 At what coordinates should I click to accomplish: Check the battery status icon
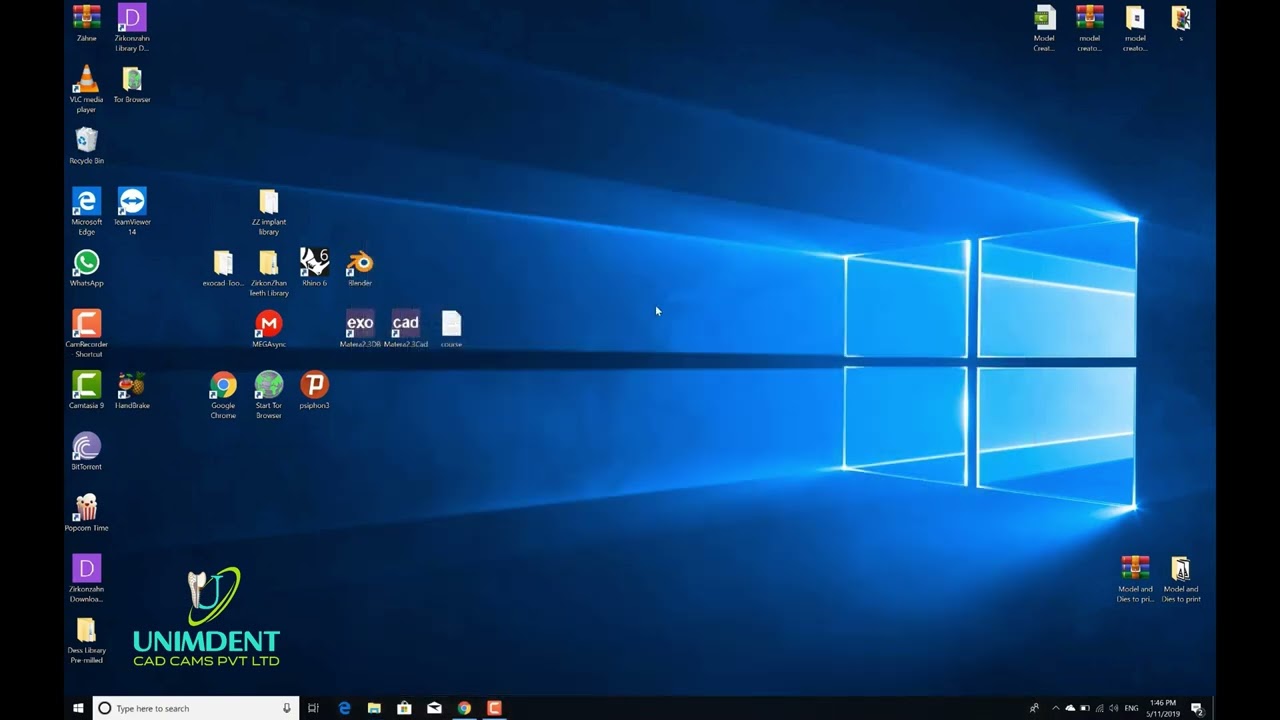tap(1085, 708)
